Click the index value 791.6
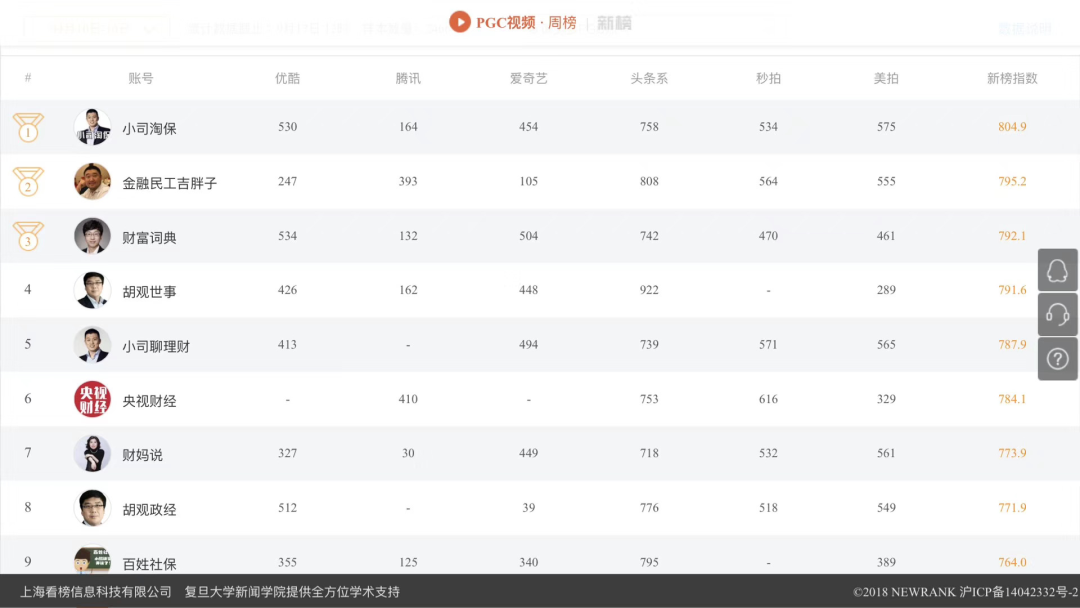This screenshot has width=1080, height=608. 1012,290
